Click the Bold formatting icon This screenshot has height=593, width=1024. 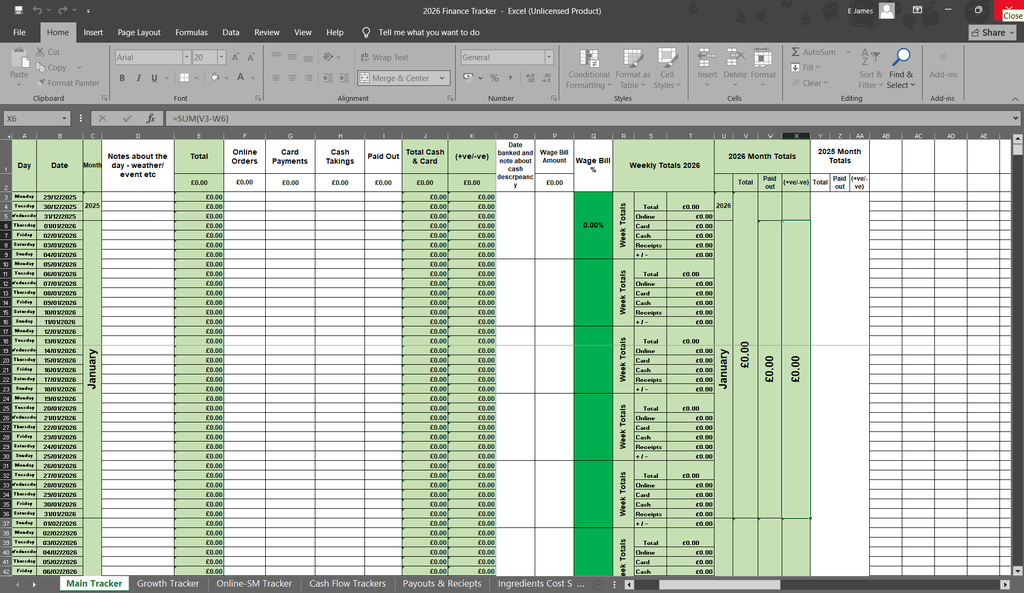point(124,77)
